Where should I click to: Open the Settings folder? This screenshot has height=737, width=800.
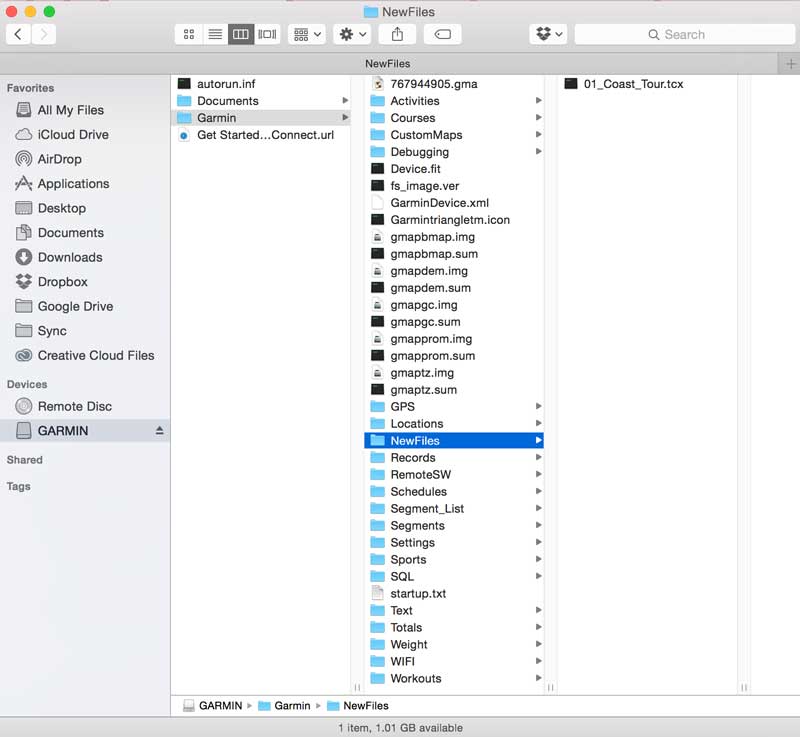point(454,542)
